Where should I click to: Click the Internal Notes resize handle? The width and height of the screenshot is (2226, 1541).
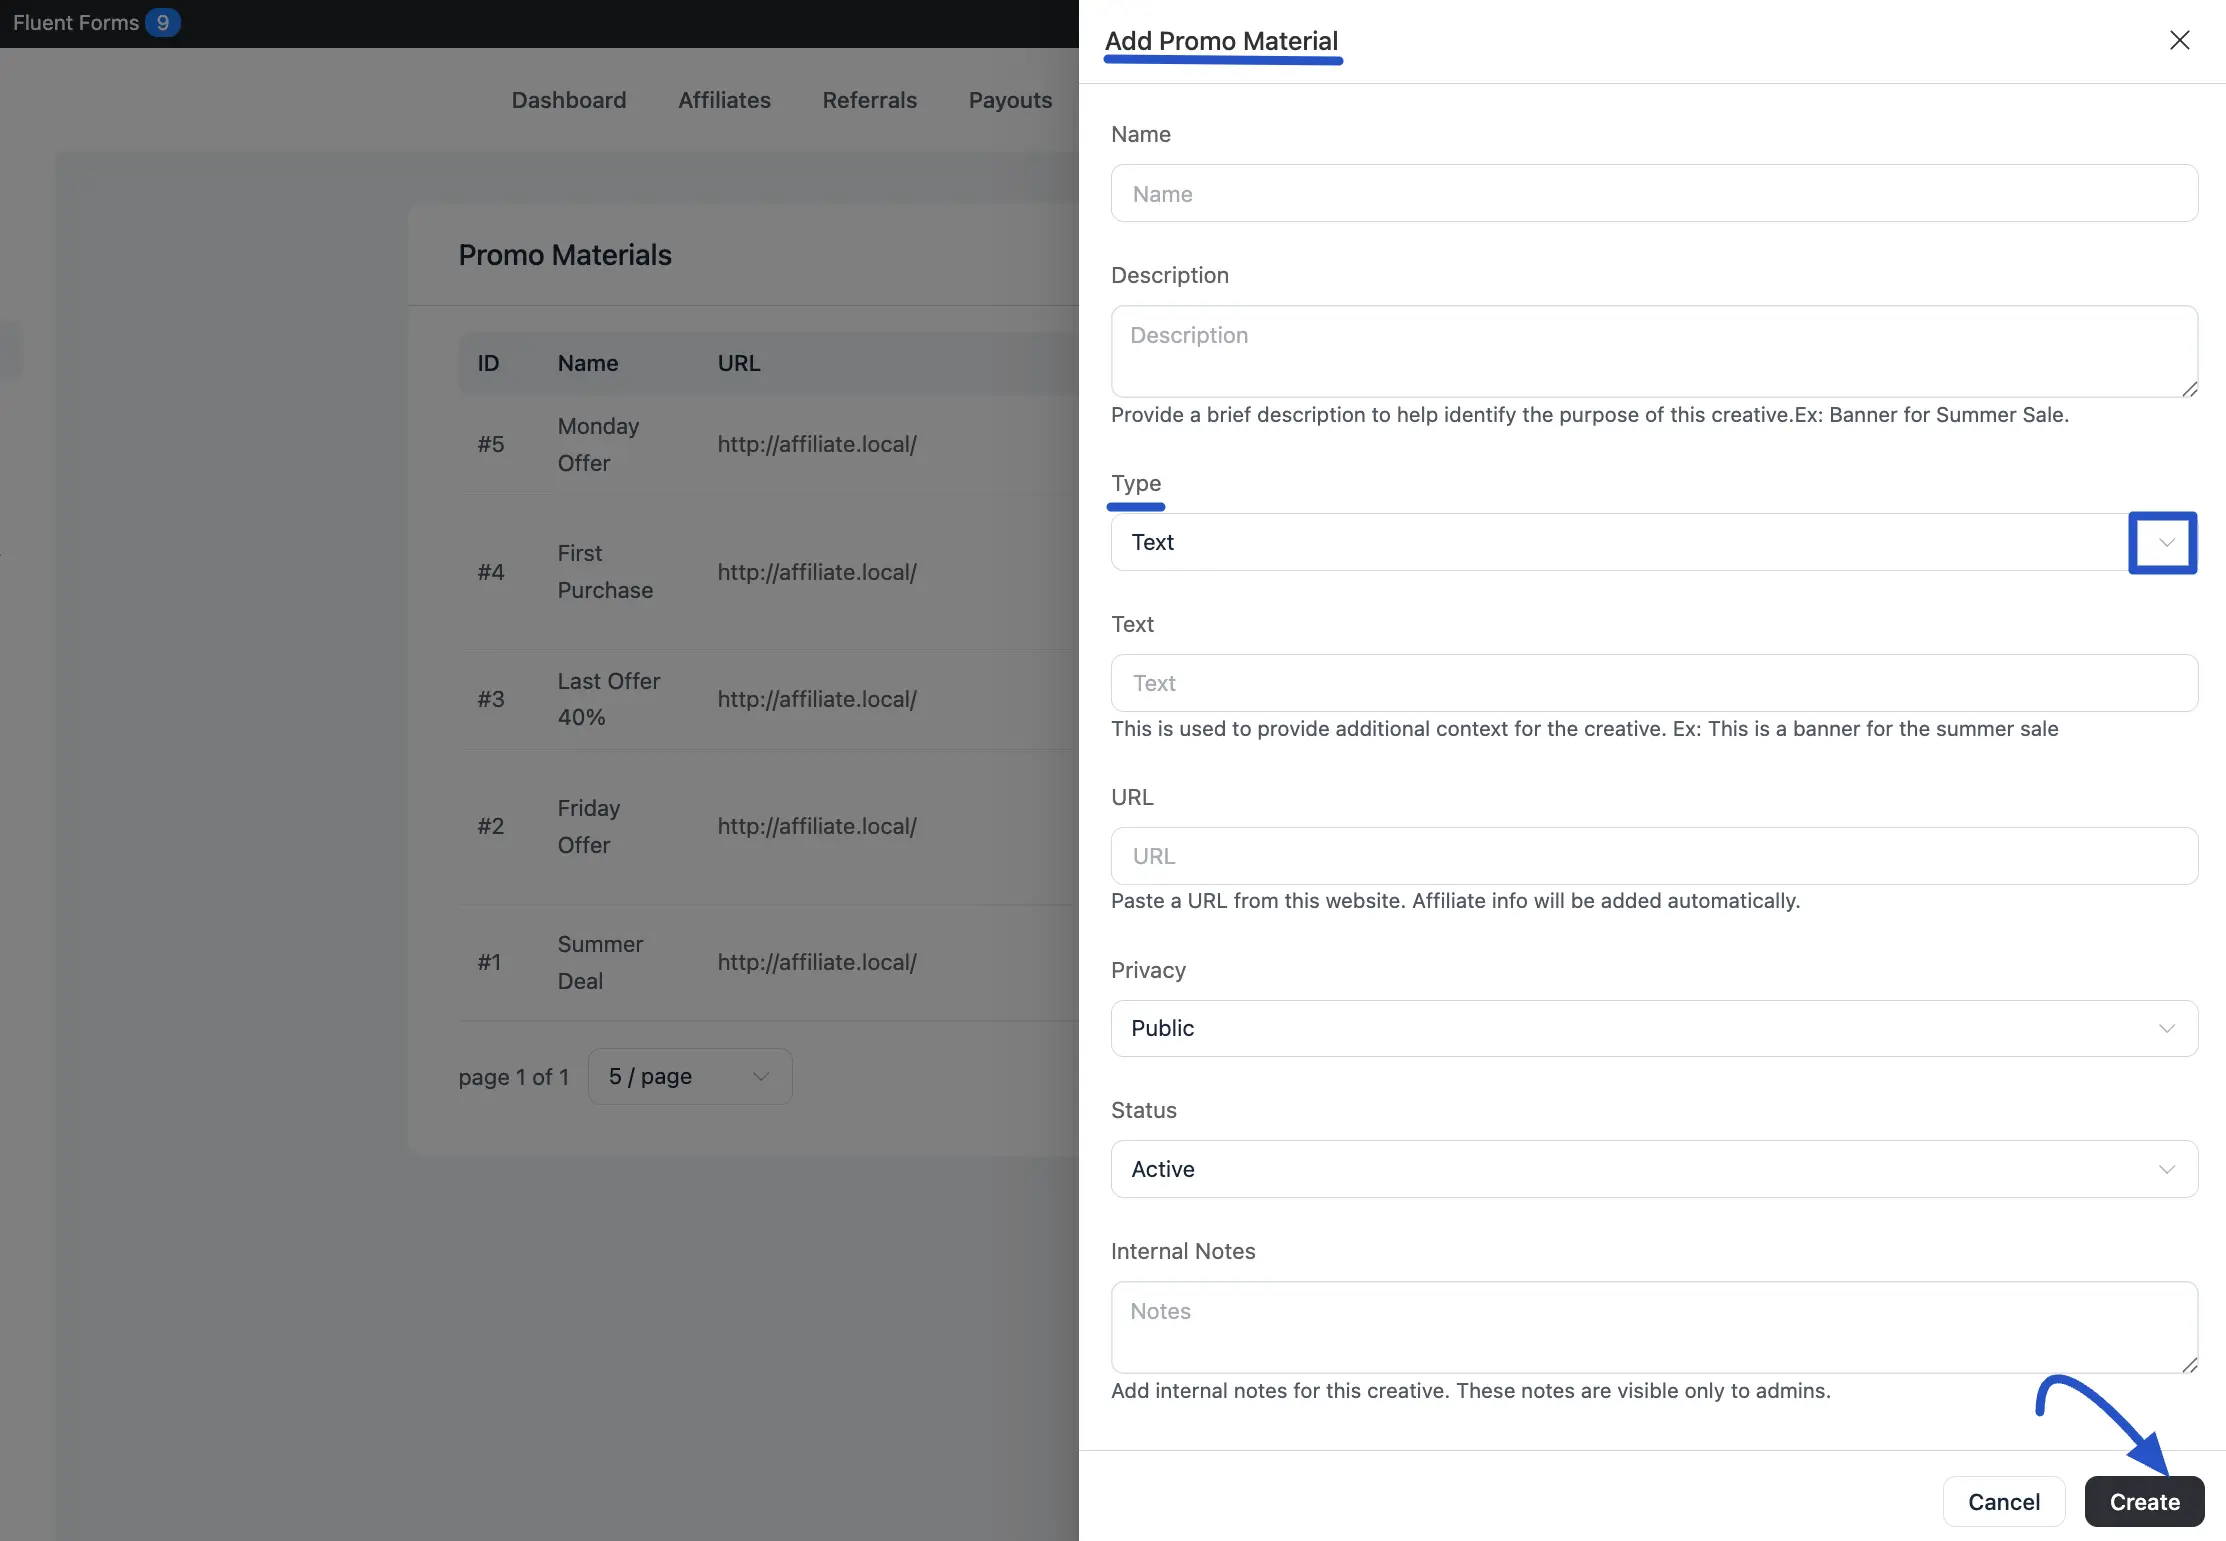2189,1365
